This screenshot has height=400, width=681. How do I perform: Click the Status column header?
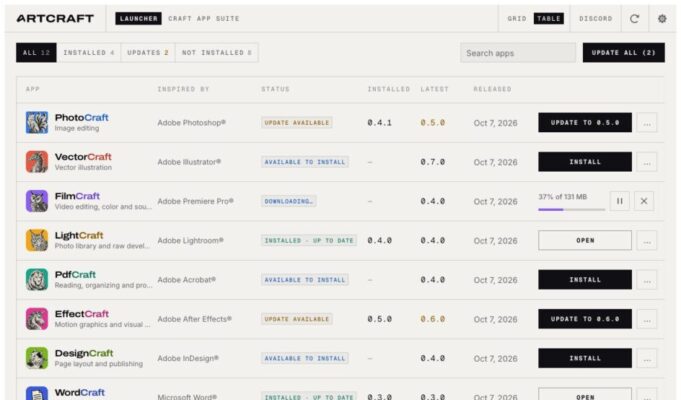275,89
